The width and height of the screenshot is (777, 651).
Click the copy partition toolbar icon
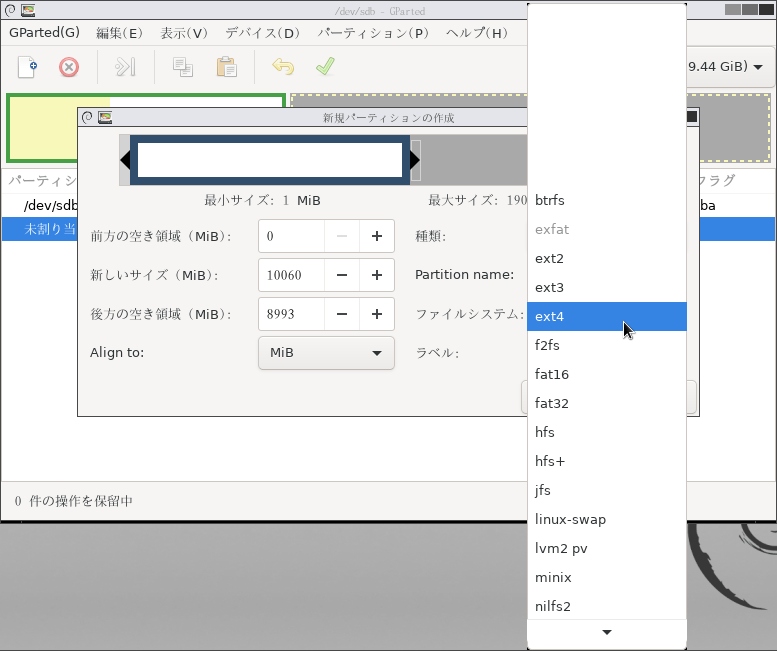(x=182, y=67)
